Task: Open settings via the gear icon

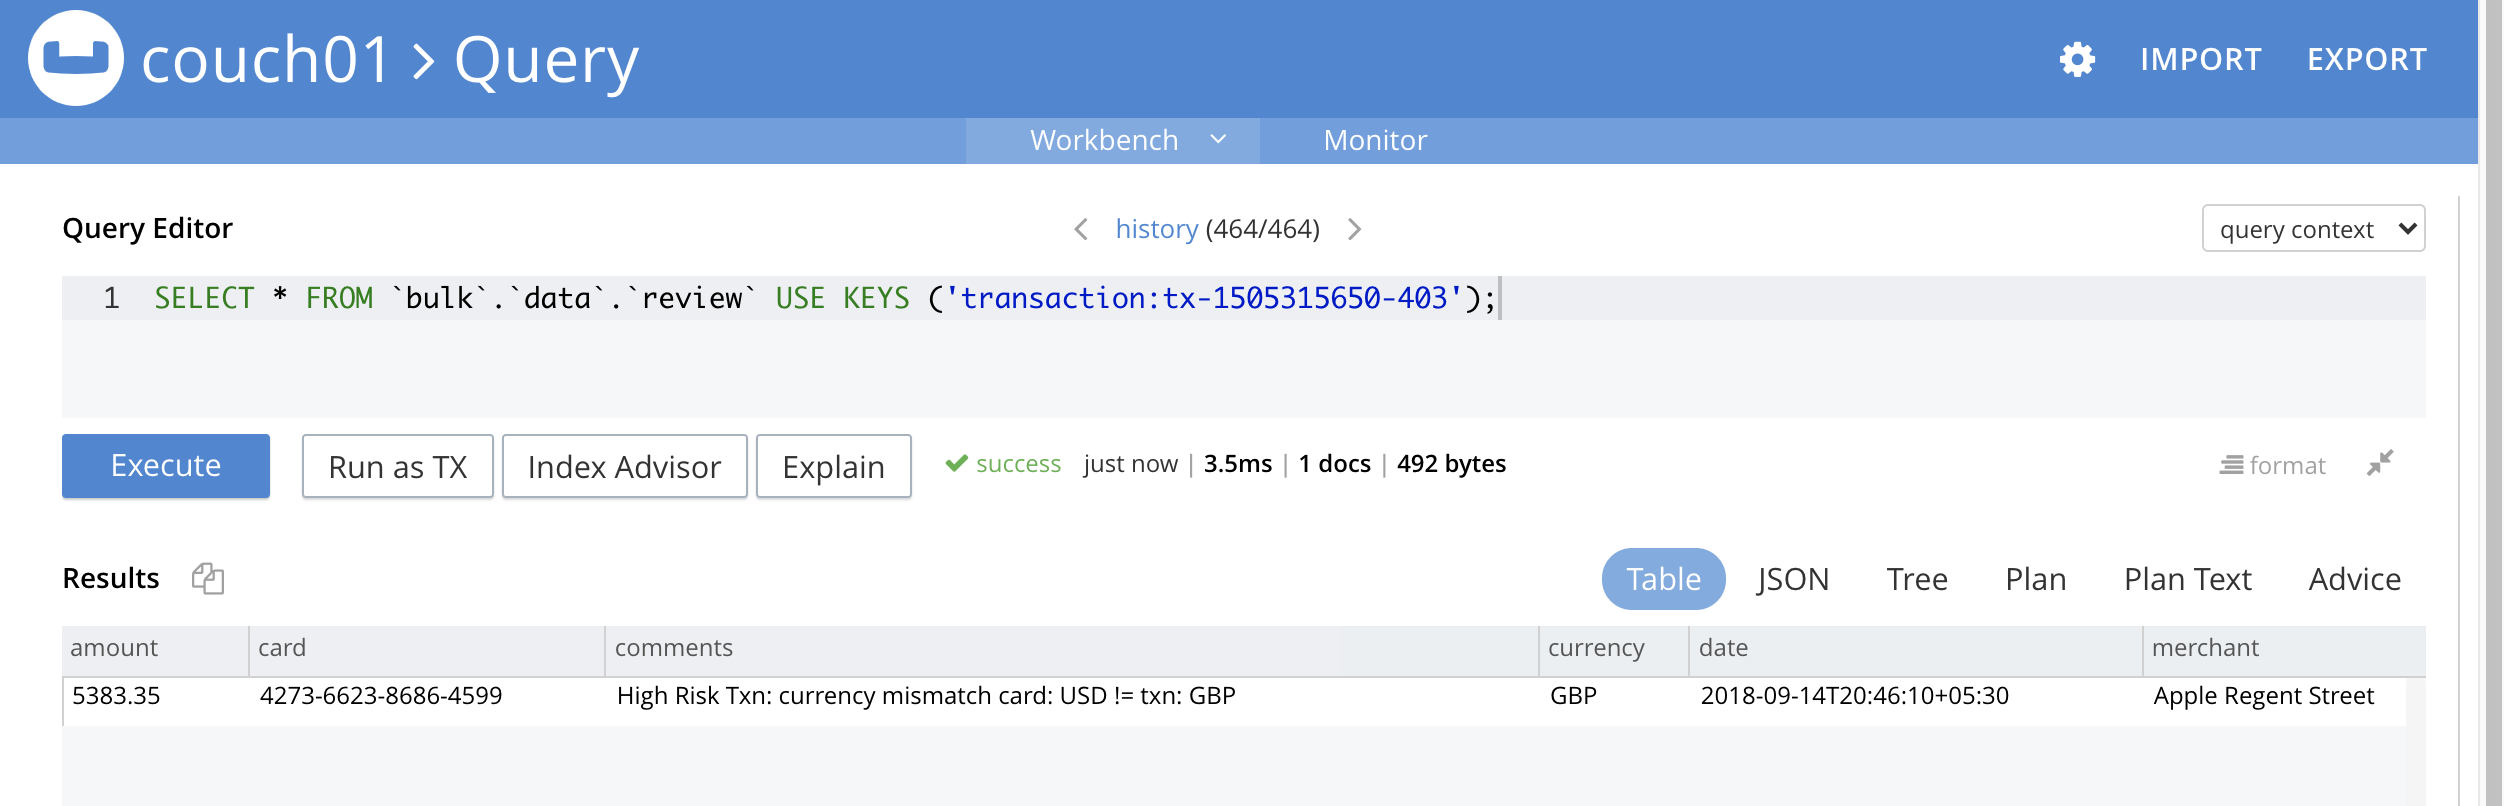Action: pyautogui.click(x=2077, y=60)
